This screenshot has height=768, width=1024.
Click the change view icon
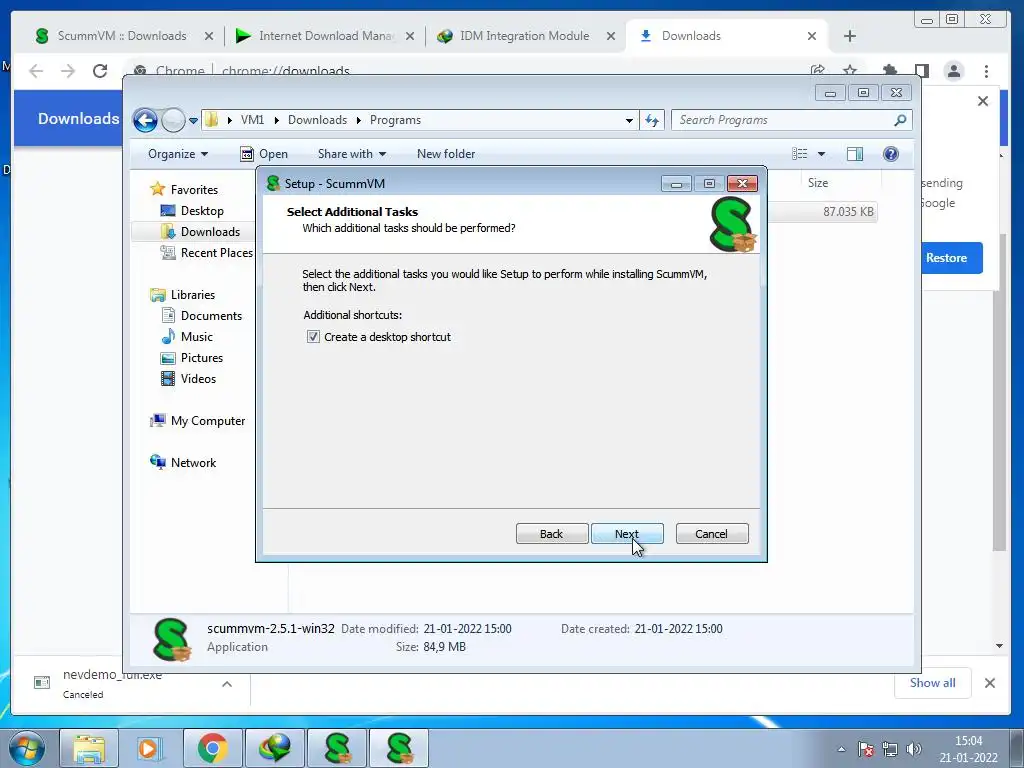coord(800,154)
